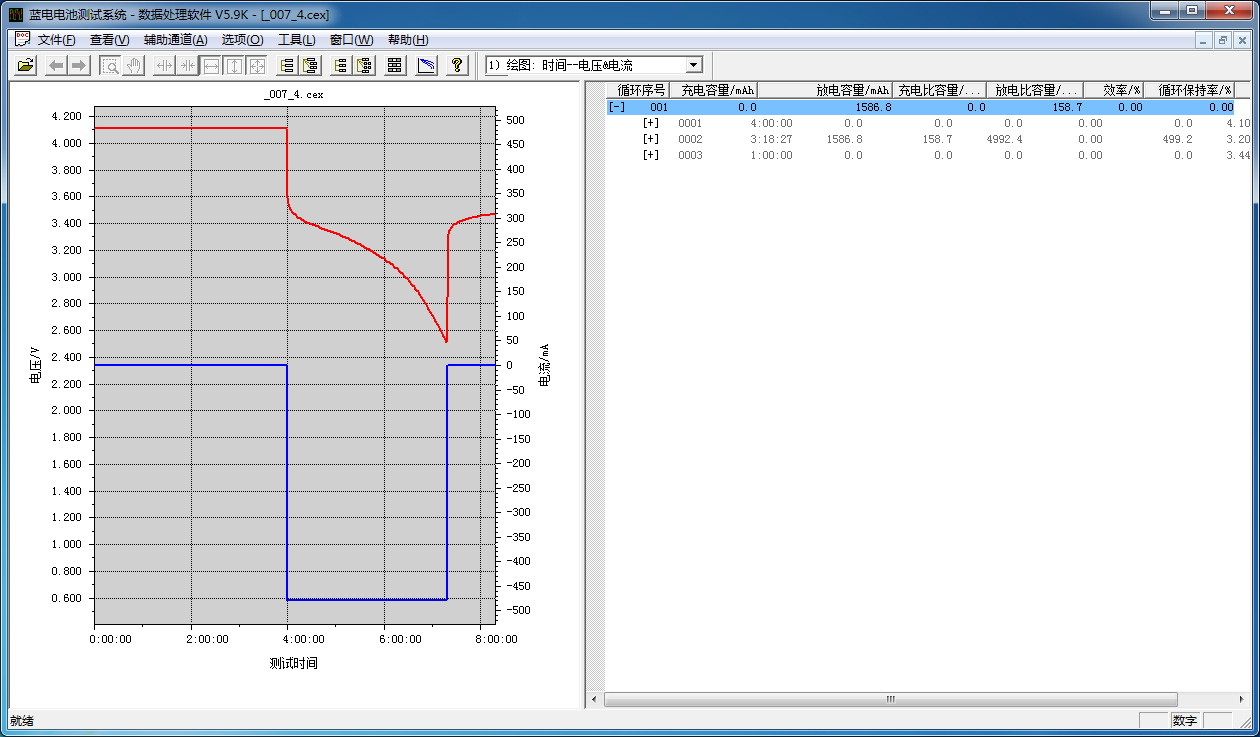Click the 499.2 value cell
This screenshot has width=1260, height=737.
tap(1177, 139)
